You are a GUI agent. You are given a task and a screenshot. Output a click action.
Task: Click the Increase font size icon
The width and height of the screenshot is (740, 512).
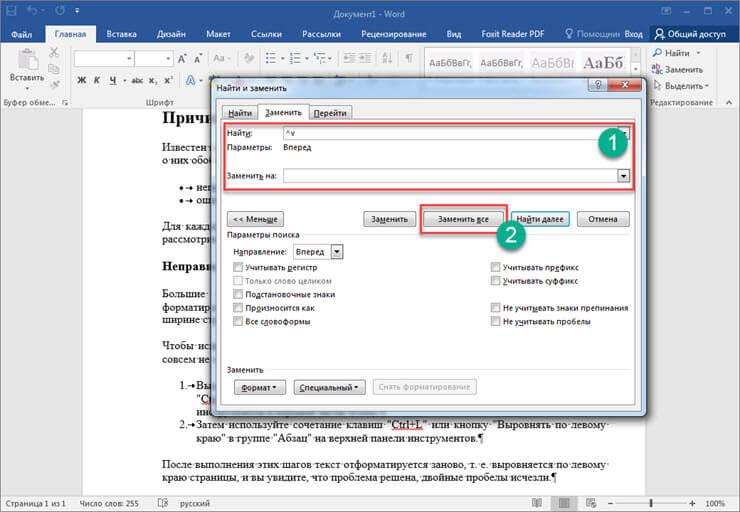point(182,59)
